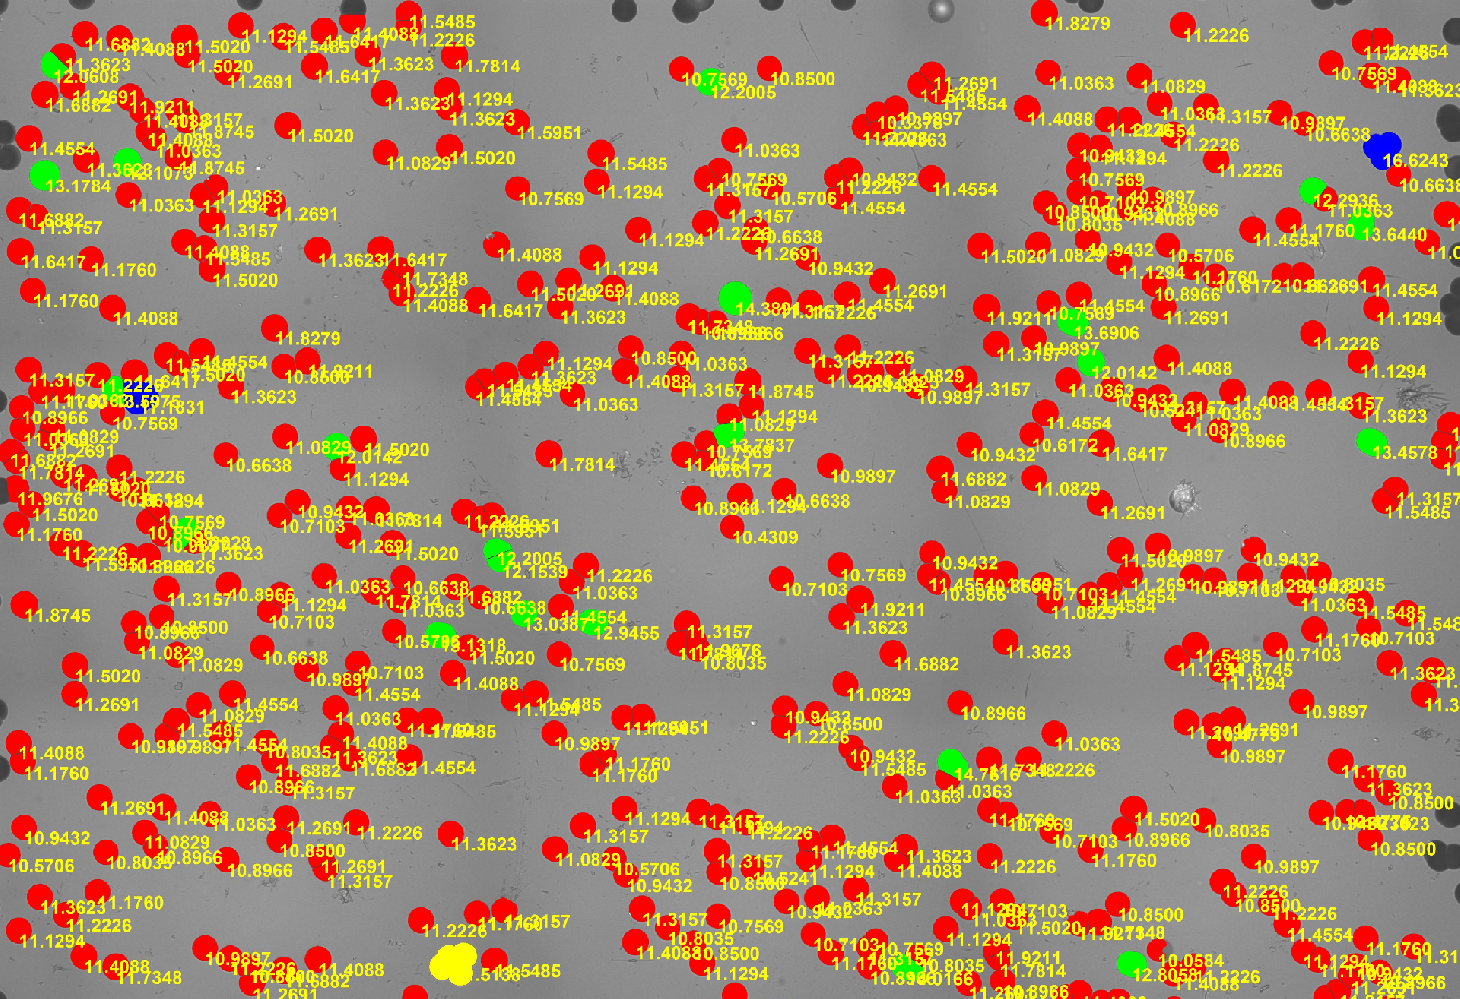Click the green marker labeled 12.8058
This screenshot has height=999, width=1460.
pyautogui.click(x=1131, y=964)
